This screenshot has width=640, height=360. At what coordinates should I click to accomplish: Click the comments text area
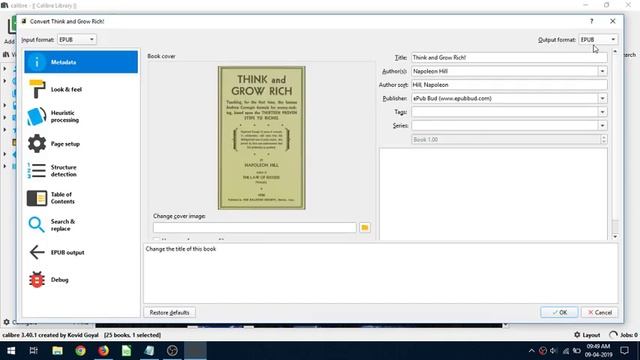[493, 194]
